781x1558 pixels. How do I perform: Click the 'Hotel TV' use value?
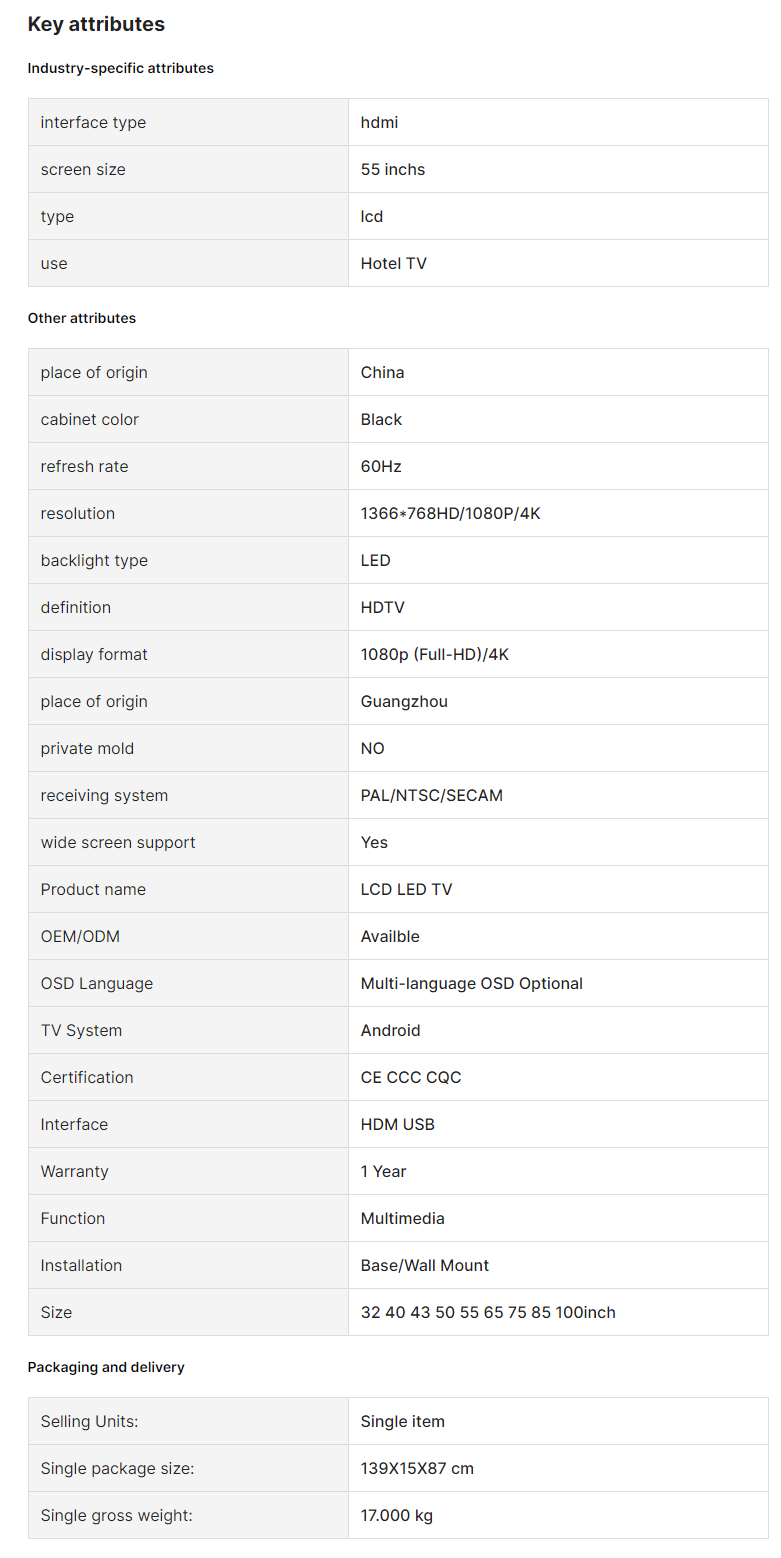pos(394,263)
